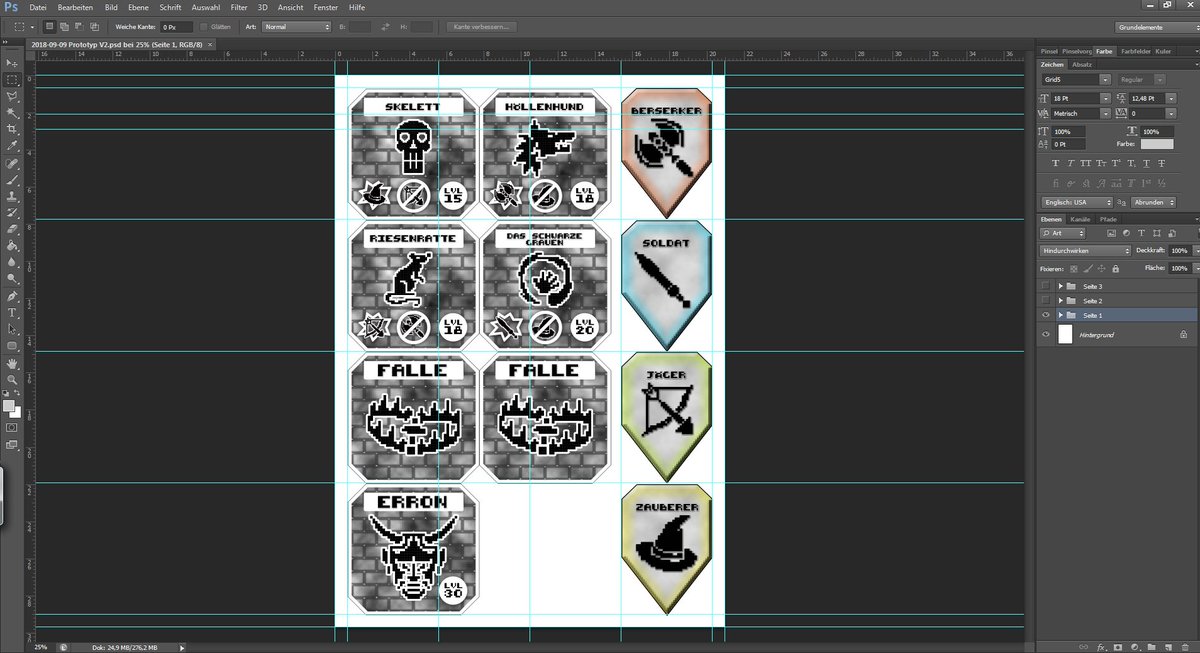Screen dimensions: 1200x653
Task: Open the Filter menu
Action: pos(239,7)
